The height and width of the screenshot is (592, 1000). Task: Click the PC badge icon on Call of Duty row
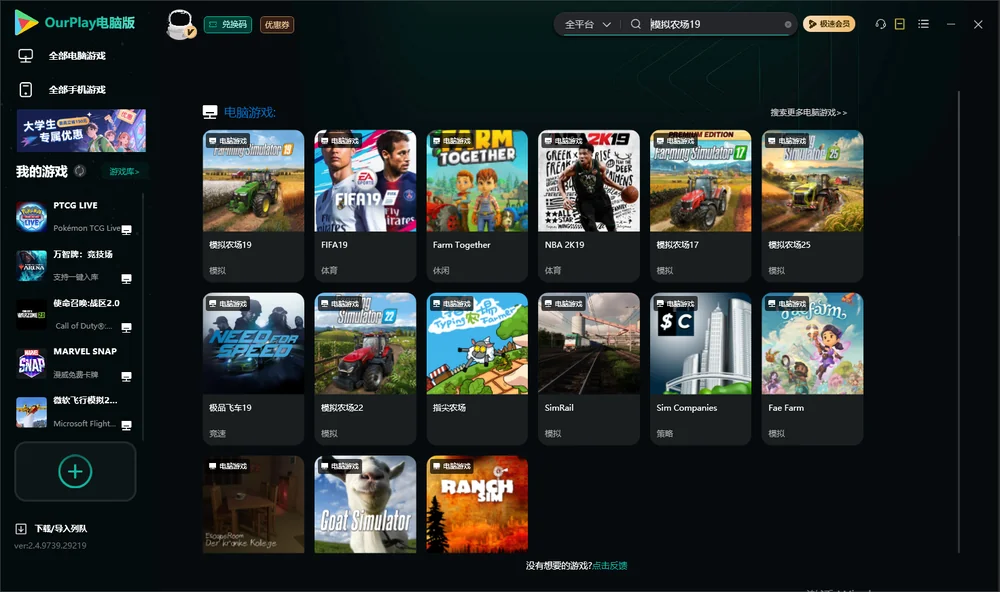126,327
